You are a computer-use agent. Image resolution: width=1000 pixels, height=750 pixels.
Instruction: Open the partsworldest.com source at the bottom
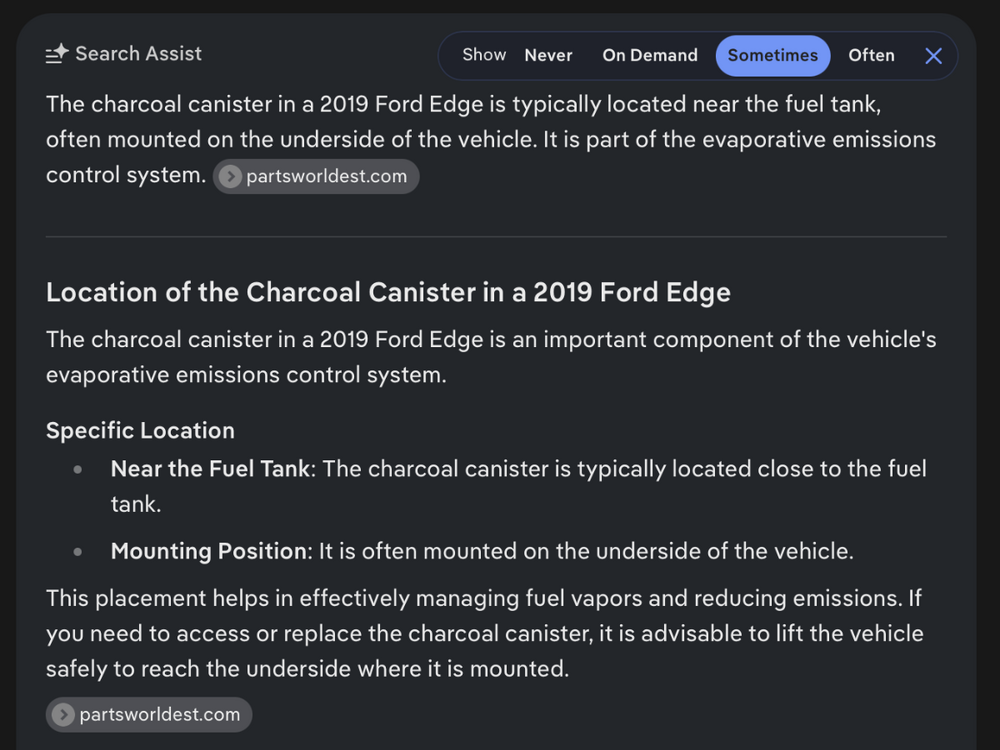pyautogui.click(x=149, y=715)
